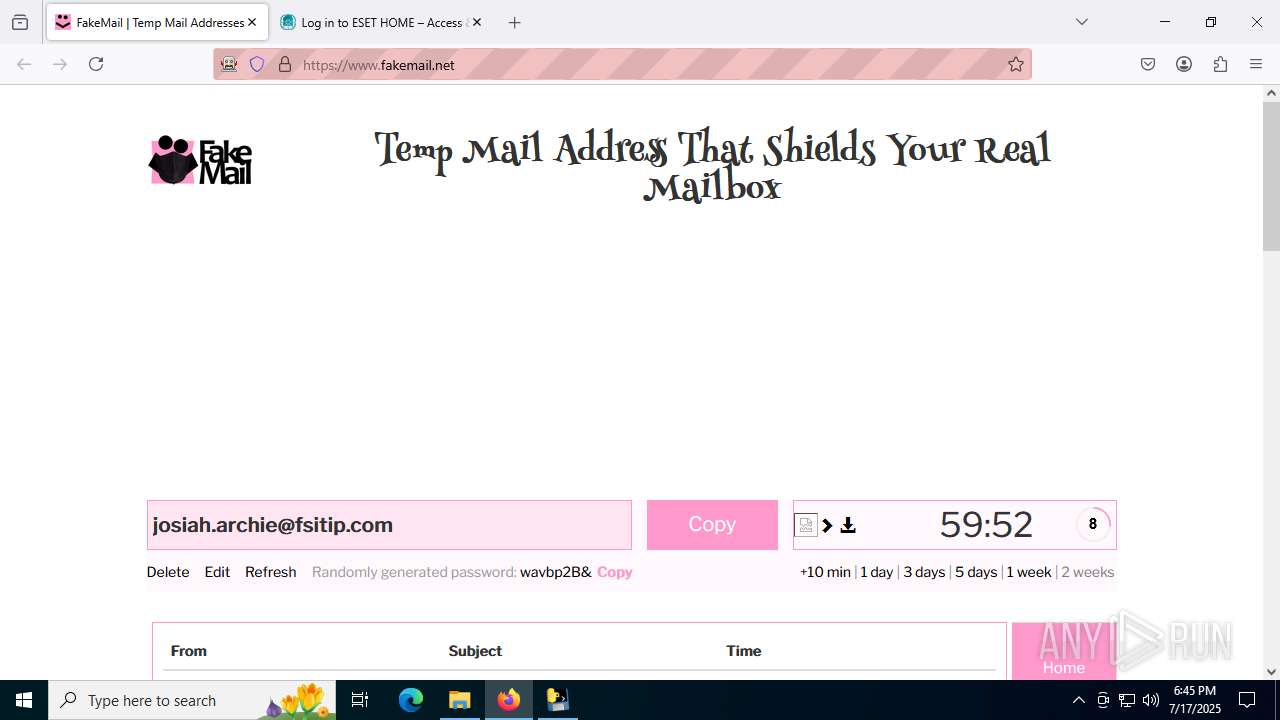1280x720 pixels.
Task: Set mailbox lifetime to 1 week
Action: pos(1029,572)
